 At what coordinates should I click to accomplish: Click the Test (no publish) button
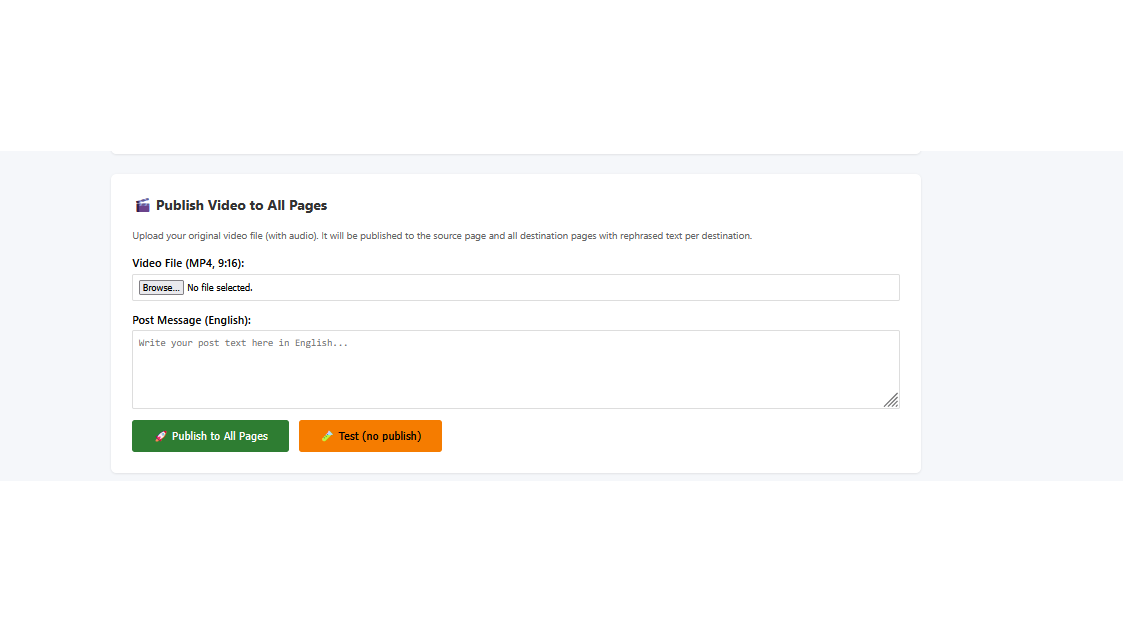click(x=370, y=436)
